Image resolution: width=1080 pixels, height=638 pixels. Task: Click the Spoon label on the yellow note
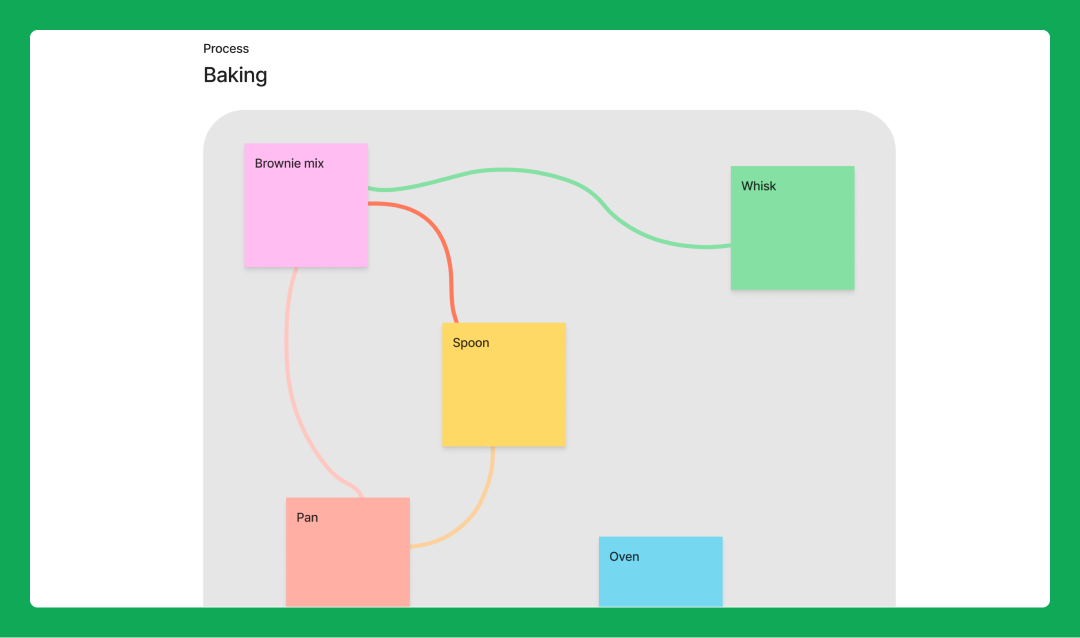[x=470, y=343]
